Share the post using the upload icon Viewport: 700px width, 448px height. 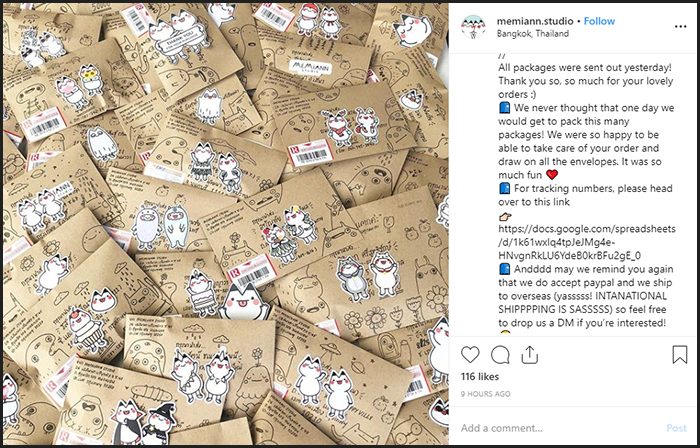tap(529, 355)
